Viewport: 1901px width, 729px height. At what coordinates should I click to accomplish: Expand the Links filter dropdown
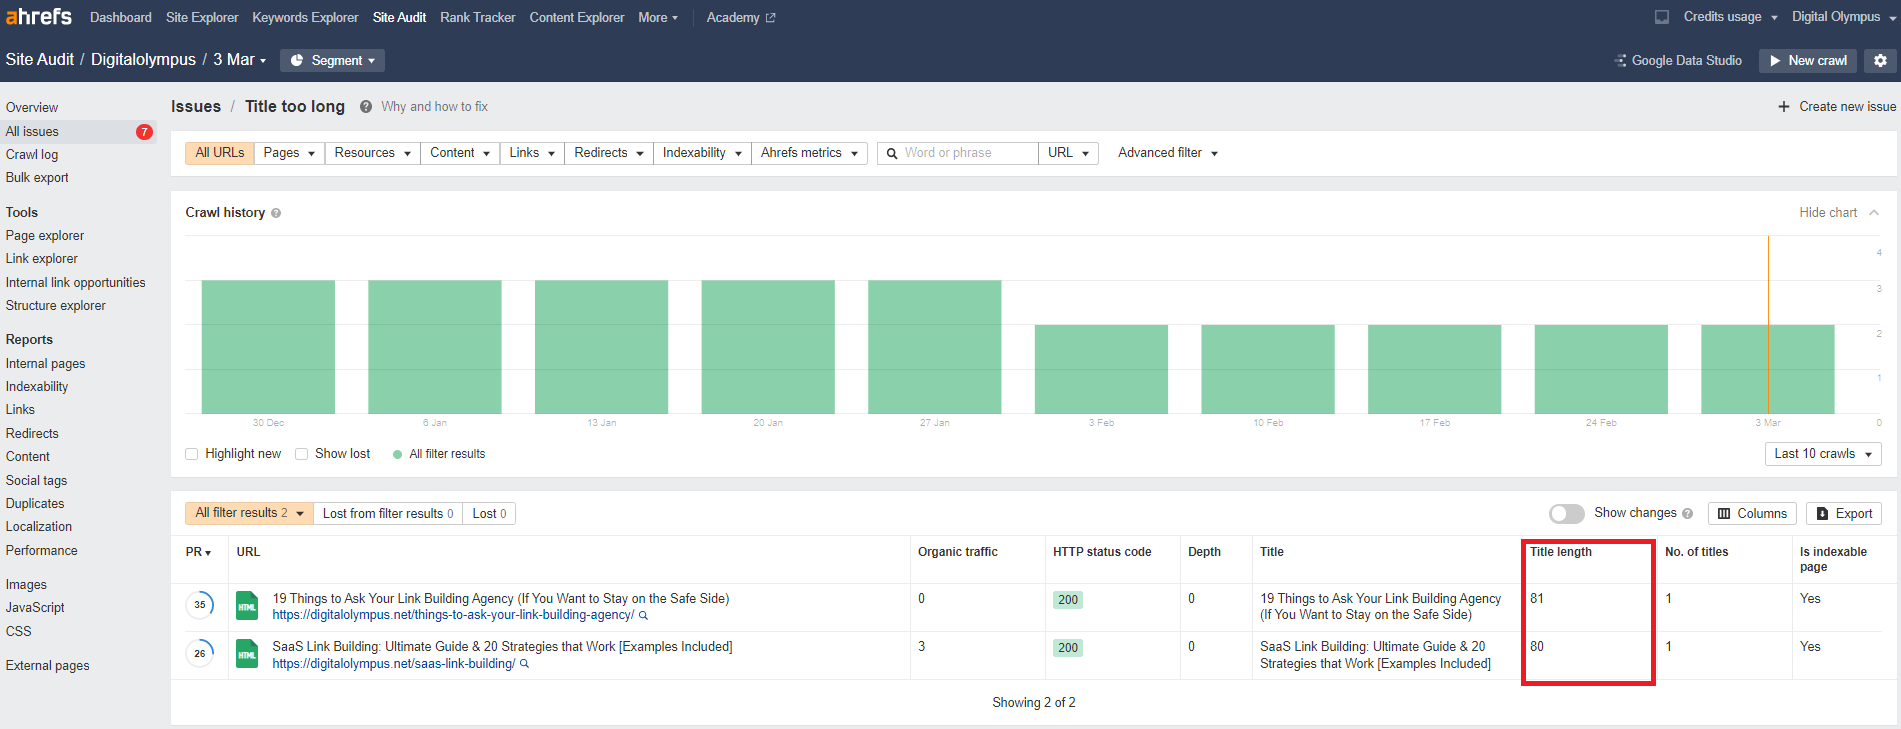(532, 153)
